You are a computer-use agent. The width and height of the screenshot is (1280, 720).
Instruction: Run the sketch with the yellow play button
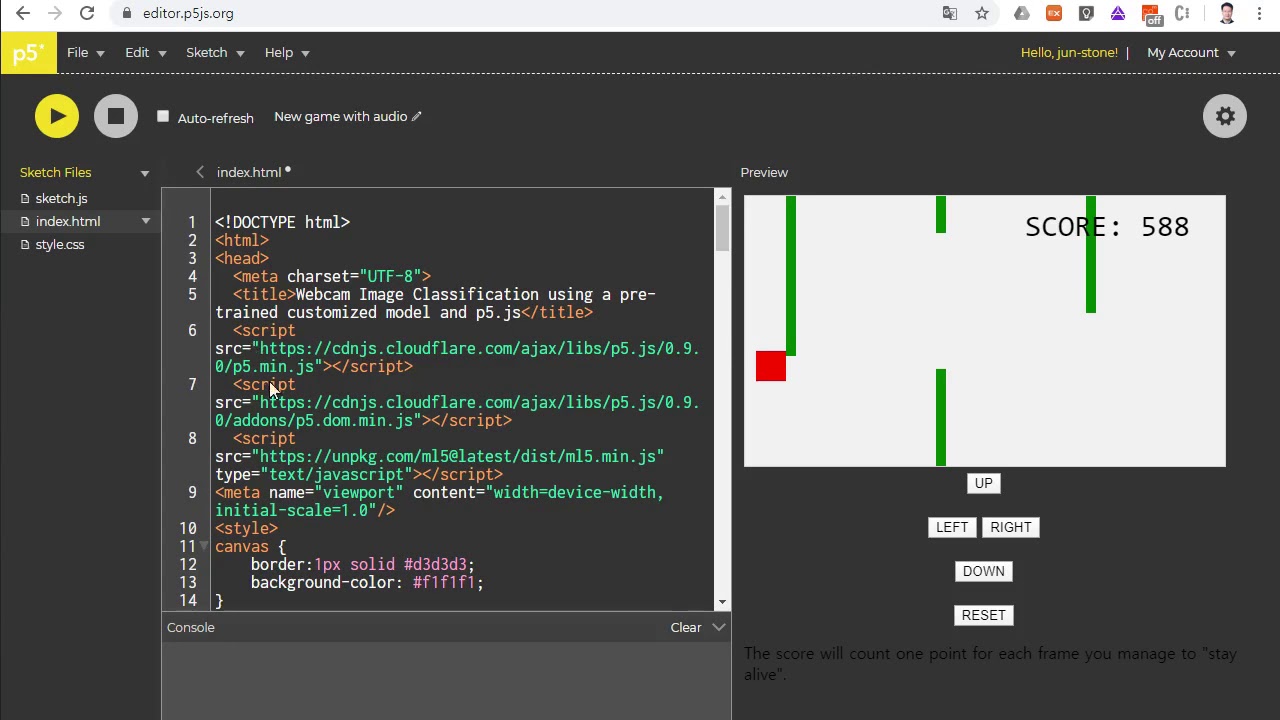pyautogui.click(x=57, y=116)
